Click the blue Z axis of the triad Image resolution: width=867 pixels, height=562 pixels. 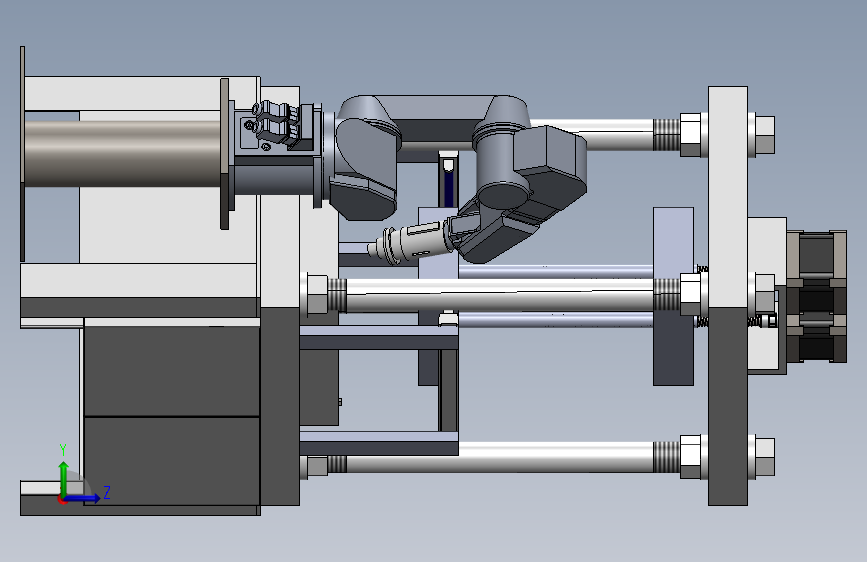pos(82,498)
